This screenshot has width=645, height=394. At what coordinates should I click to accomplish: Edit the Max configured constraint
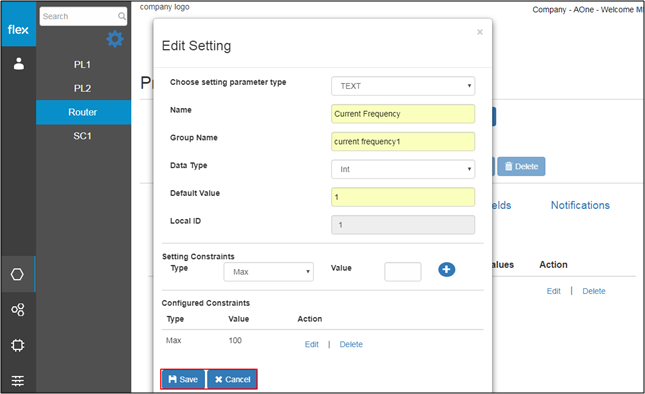tap(311, 344)
